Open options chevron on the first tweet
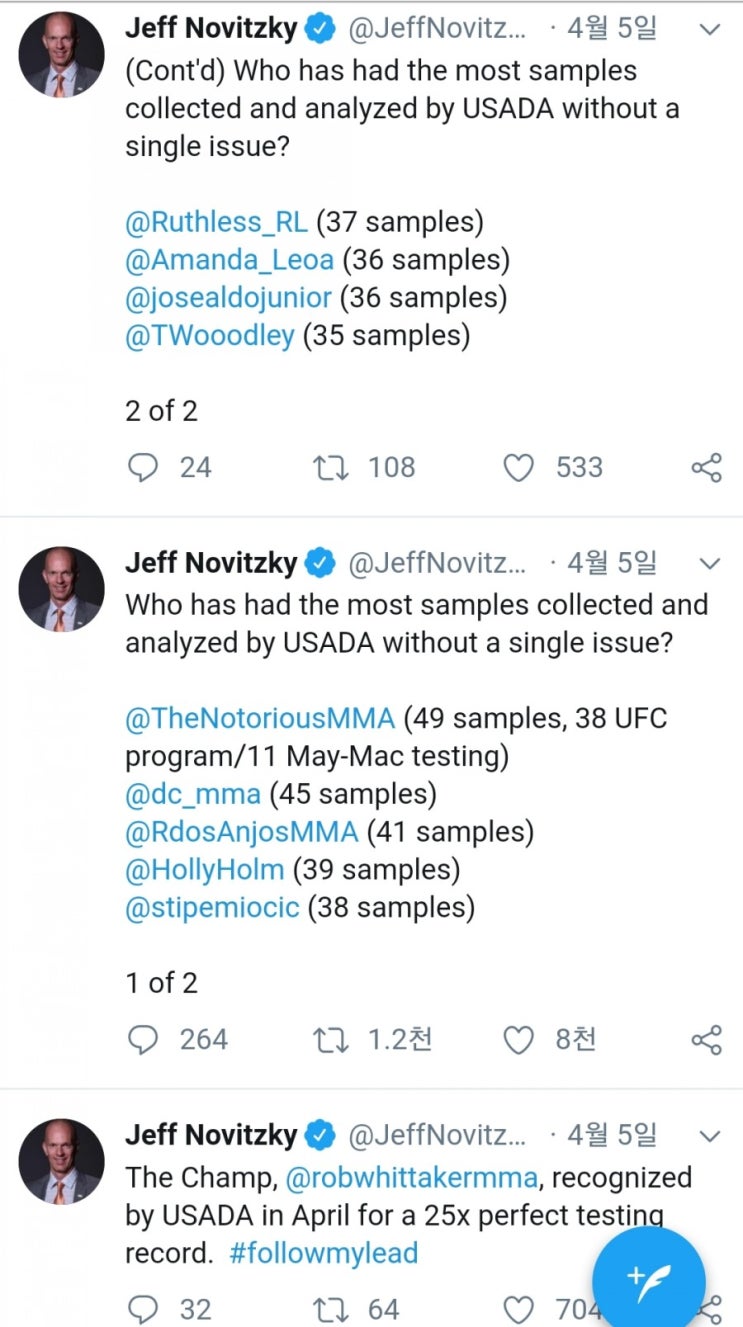The width and height of the screenshot is (743, 1327). coord(709,30)
